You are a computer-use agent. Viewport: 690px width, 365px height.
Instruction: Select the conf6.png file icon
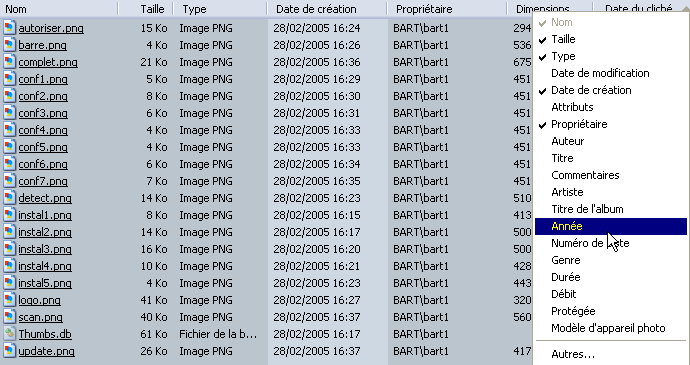click(x=9, y=164)
